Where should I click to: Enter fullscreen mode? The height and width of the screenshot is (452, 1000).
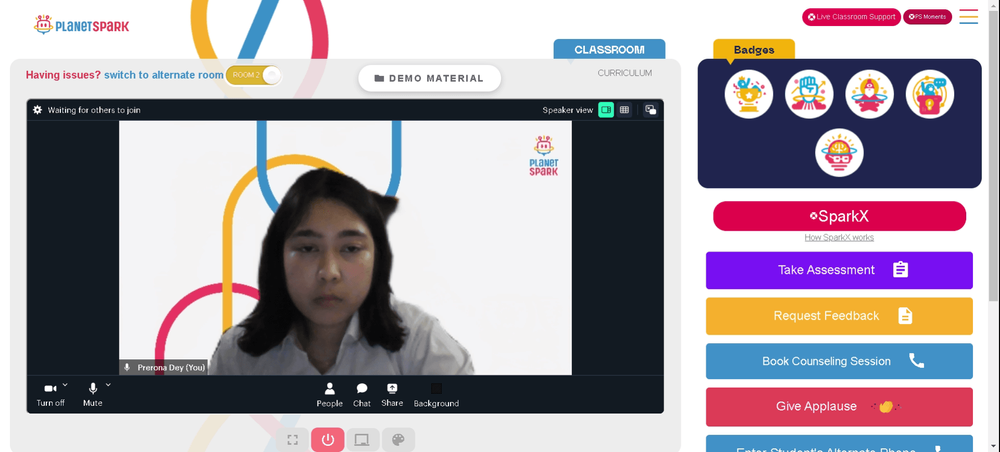click(293, 440)
